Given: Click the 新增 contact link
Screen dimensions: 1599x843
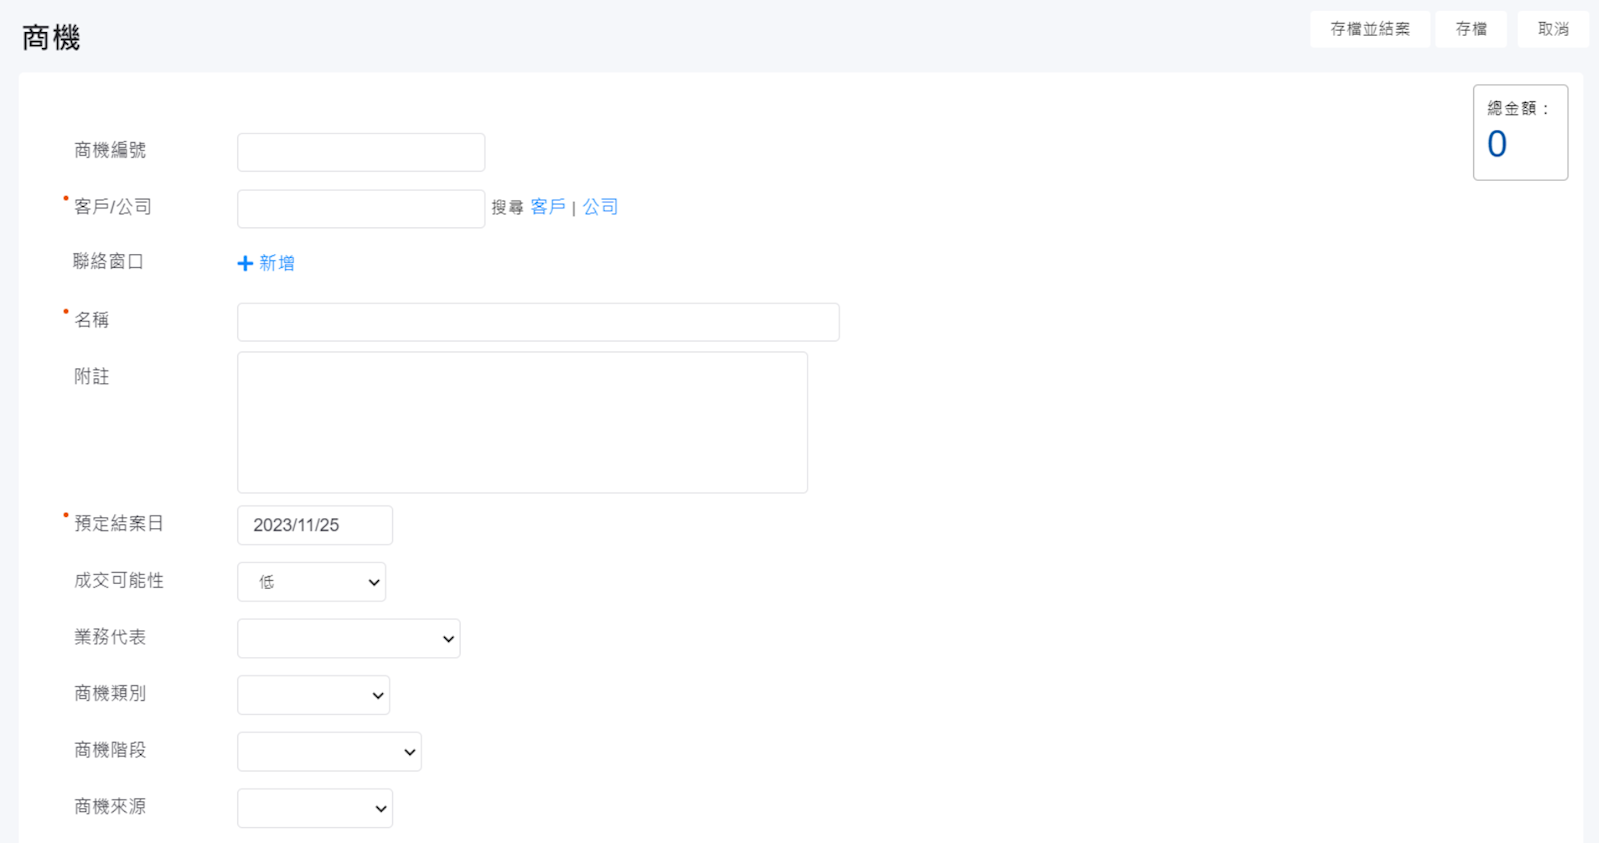Looking at the screenshot, I should pos(277,263).
